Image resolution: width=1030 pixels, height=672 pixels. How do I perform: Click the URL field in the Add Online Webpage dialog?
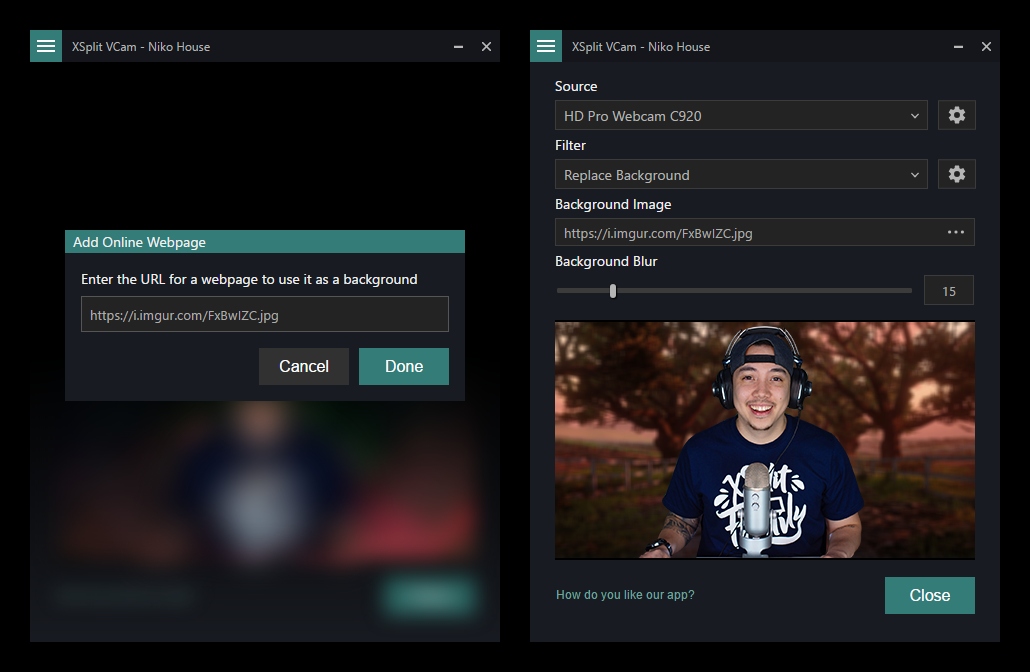pos(265,315)
